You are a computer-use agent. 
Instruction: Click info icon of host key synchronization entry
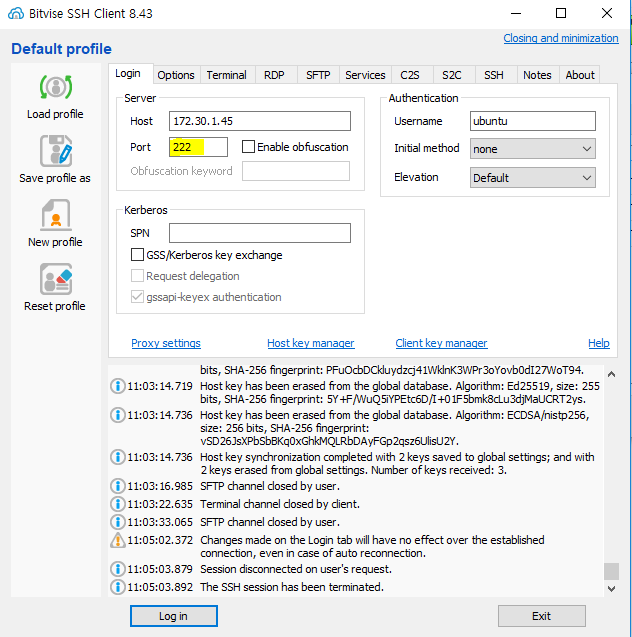pyautogui.click(x=118, y=457)
